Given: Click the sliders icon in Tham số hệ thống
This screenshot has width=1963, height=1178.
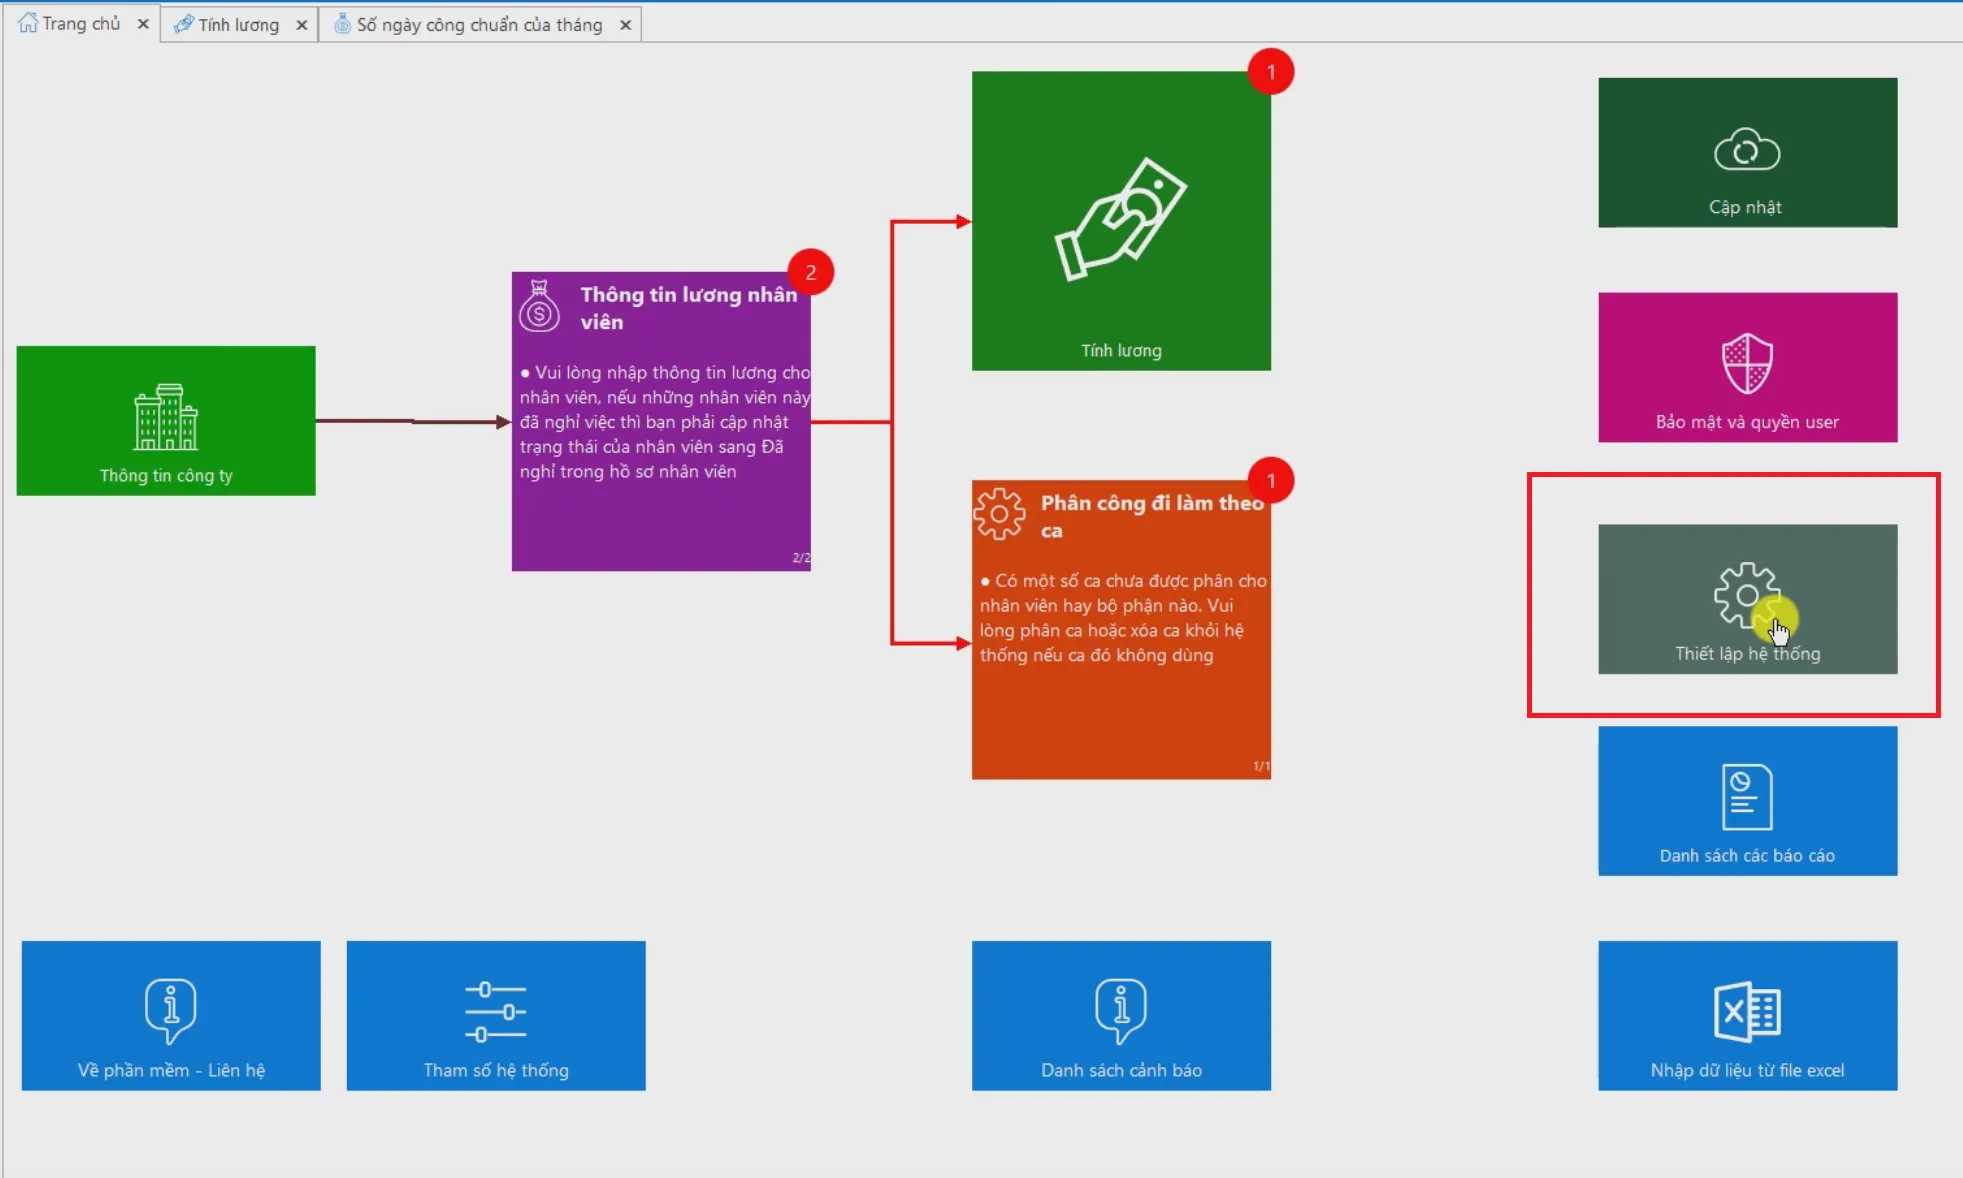Looking at the screenshot, I should [x=495, y=1011].
